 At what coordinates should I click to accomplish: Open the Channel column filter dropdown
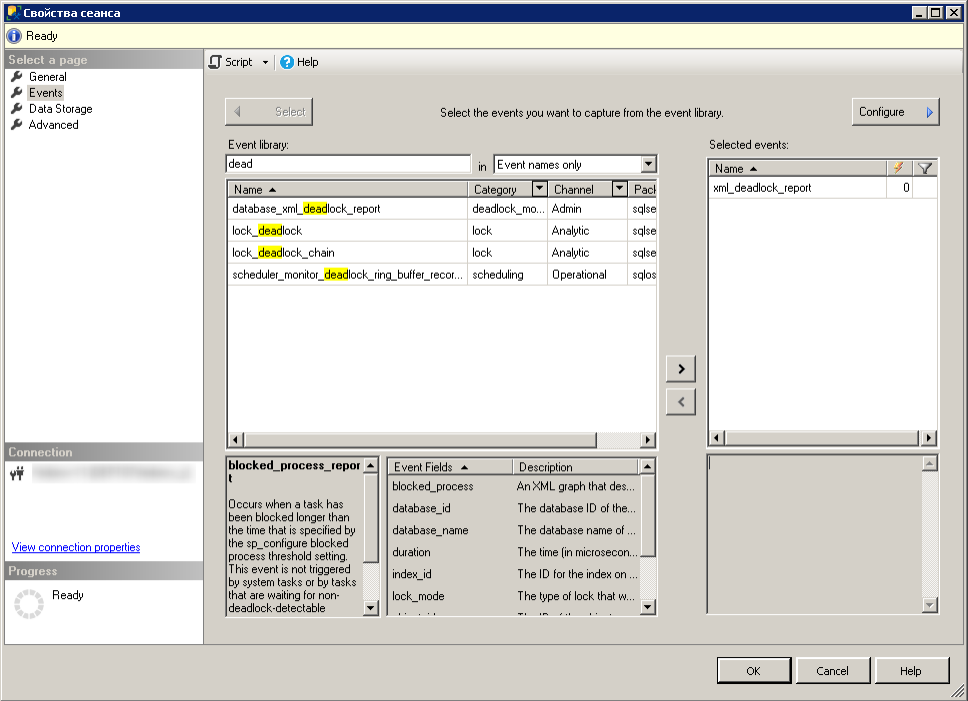coord(619,189)
